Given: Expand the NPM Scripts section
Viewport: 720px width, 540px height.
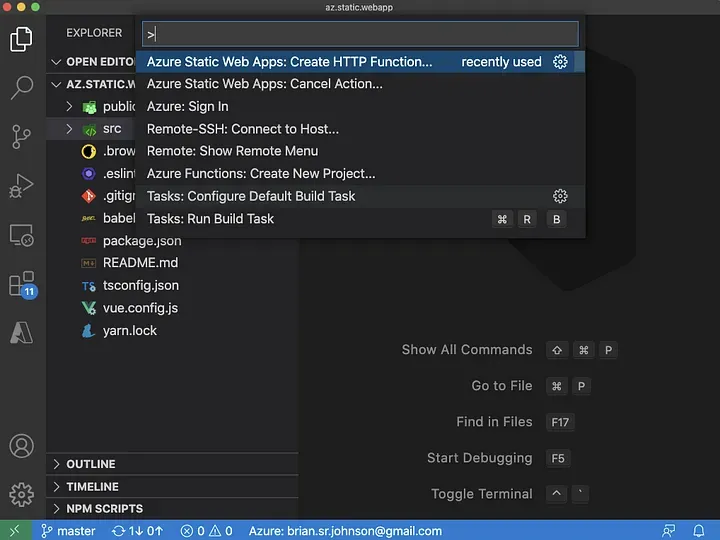Looking at the screenshot, I should 172,508.
